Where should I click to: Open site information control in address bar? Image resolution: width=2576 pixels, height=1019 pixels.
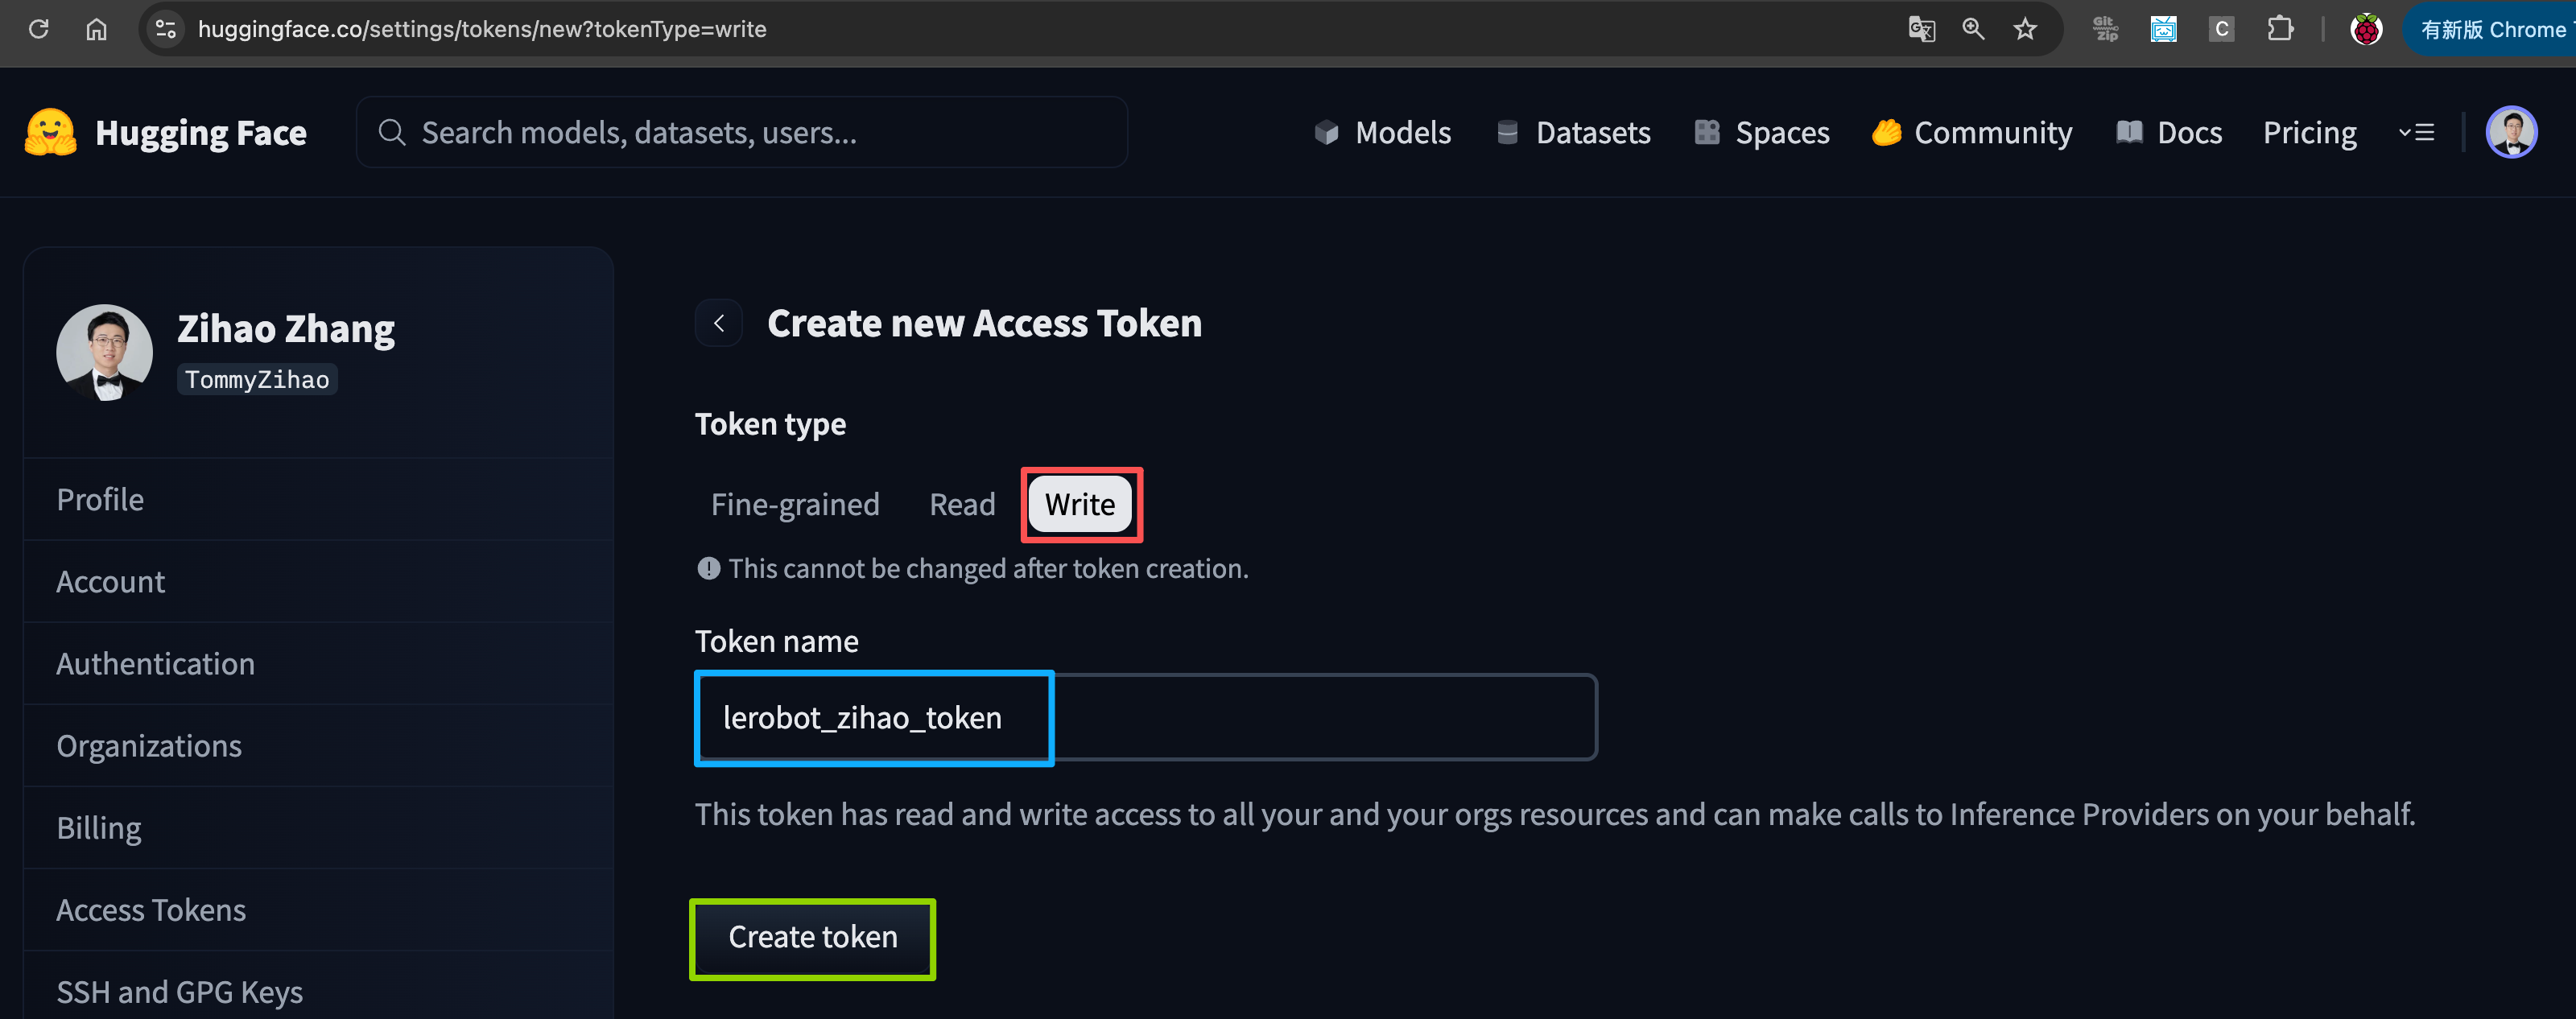point(166,29)
